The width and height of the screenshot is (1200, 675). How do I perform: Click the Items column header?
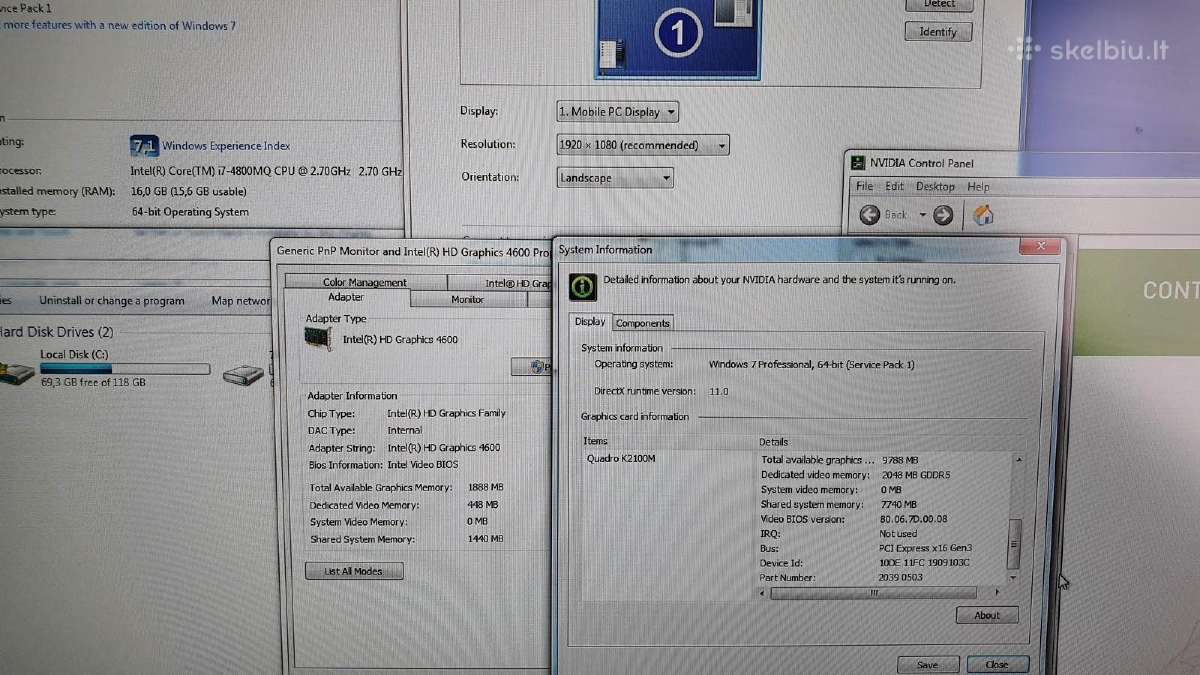595,441
